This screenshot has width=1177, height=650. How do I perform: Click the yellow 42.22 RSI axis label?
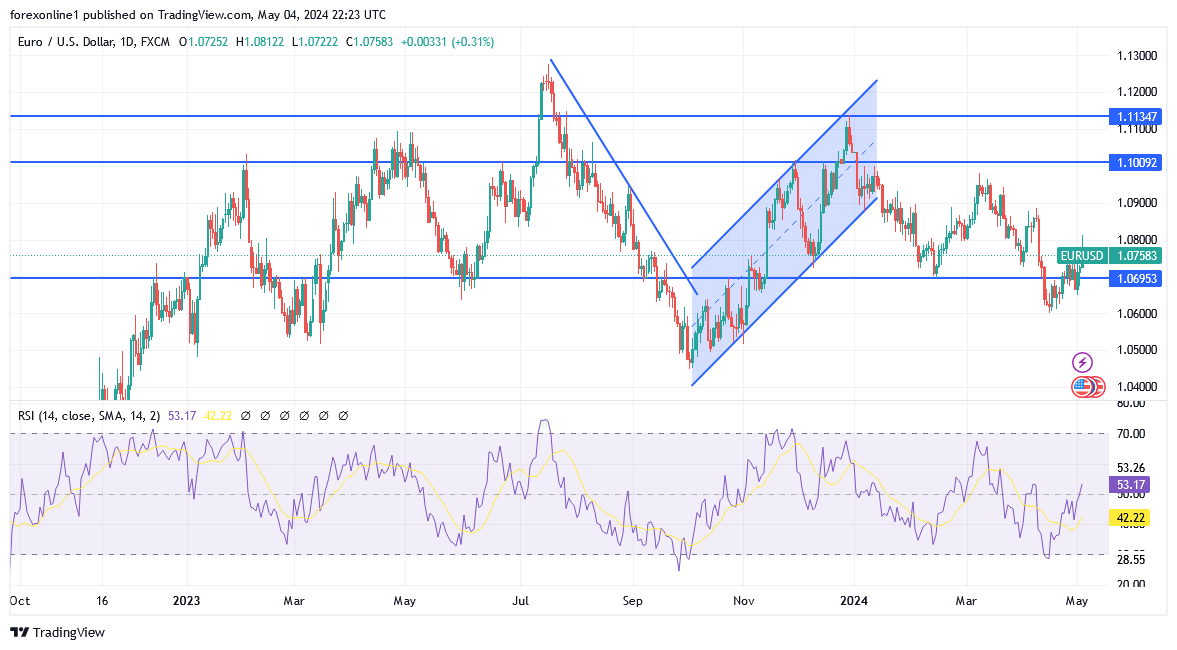pyautogui.click(x=1130, y=518)
